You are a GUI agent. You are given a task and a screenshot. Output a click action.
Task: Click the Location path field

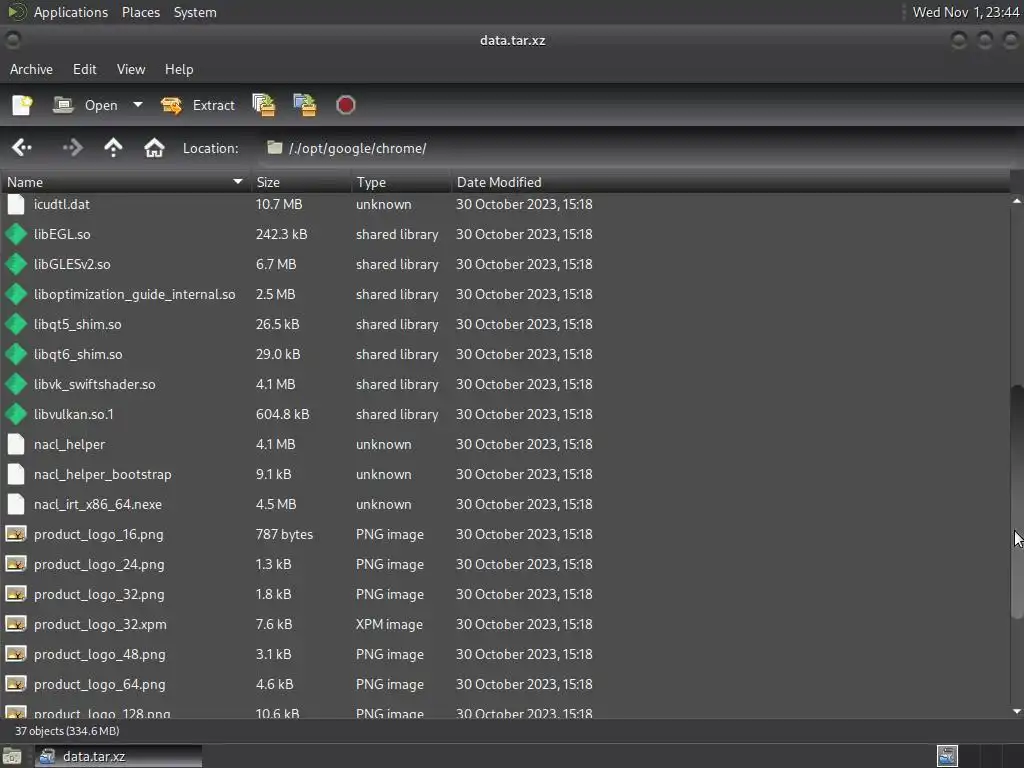point(640,148)
